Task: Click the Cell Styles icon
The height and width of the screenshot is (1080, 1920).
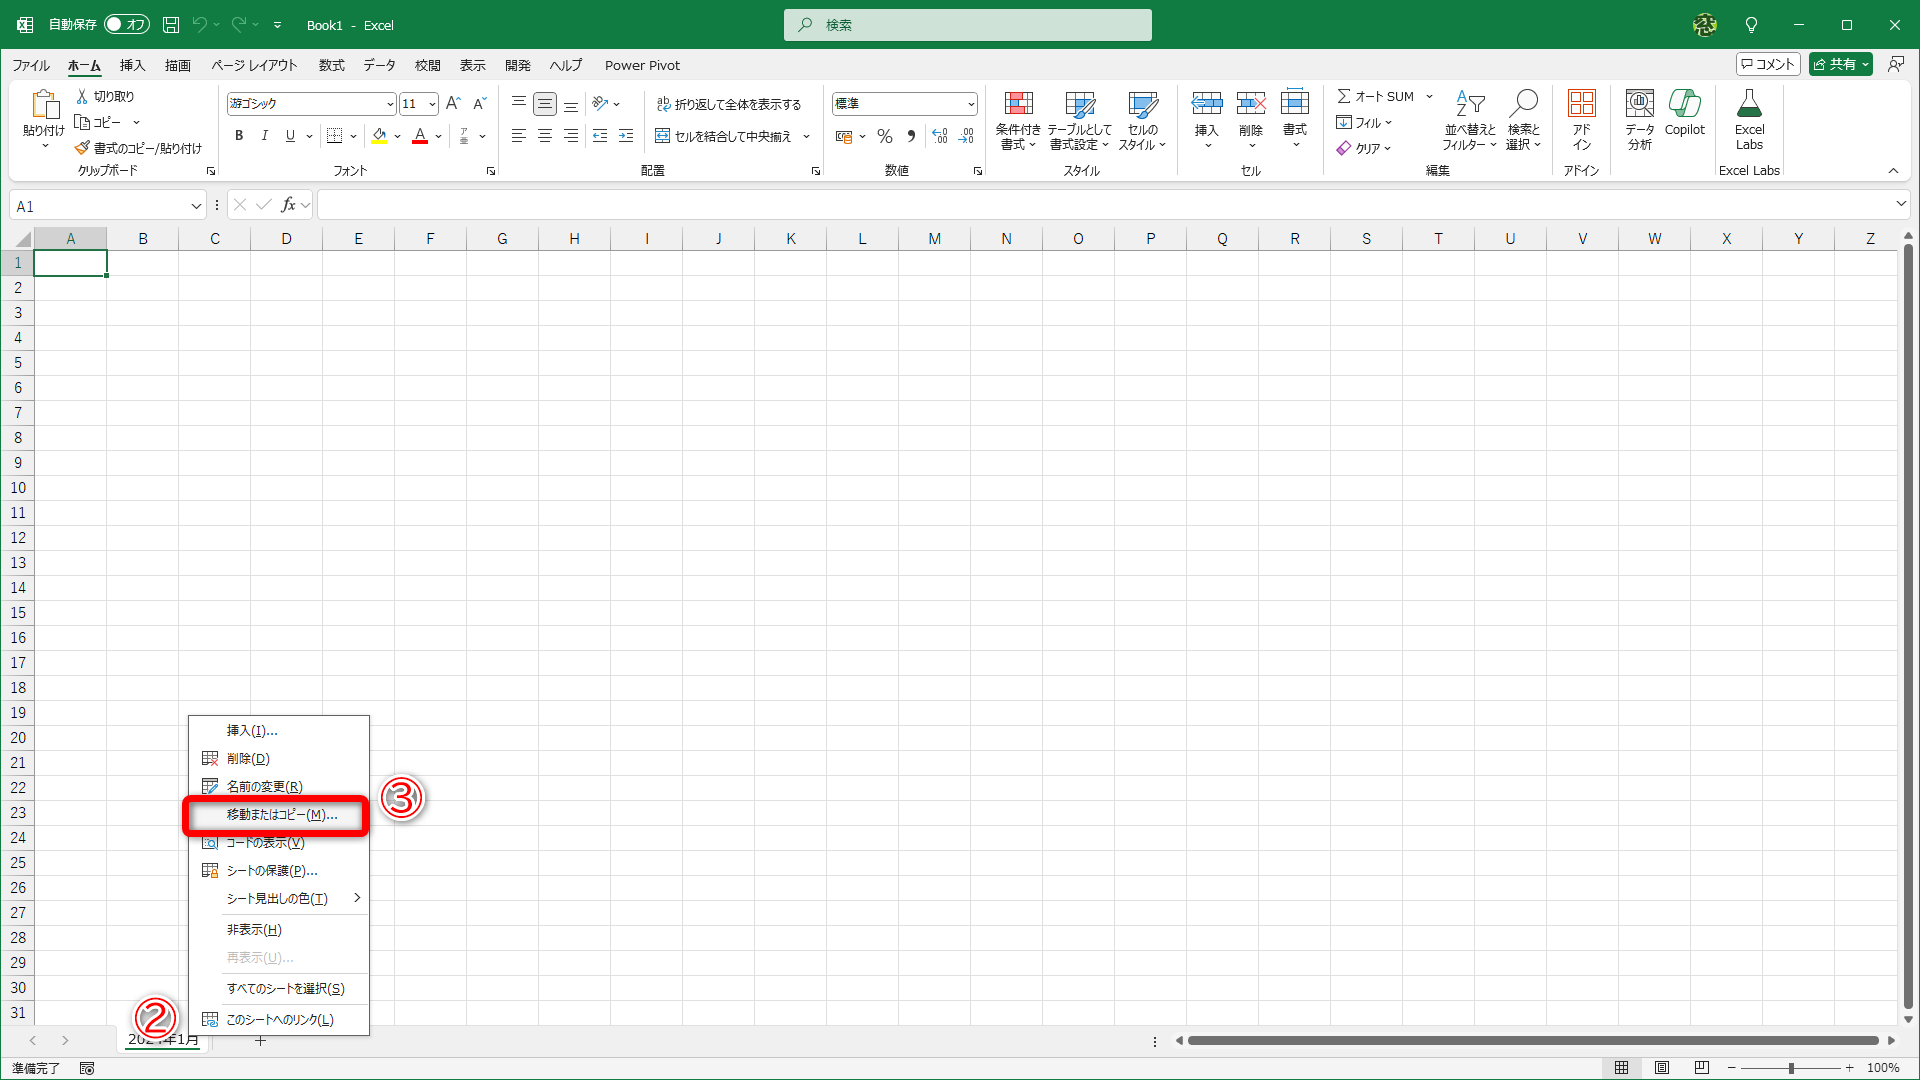Action: click(1142, 105)
